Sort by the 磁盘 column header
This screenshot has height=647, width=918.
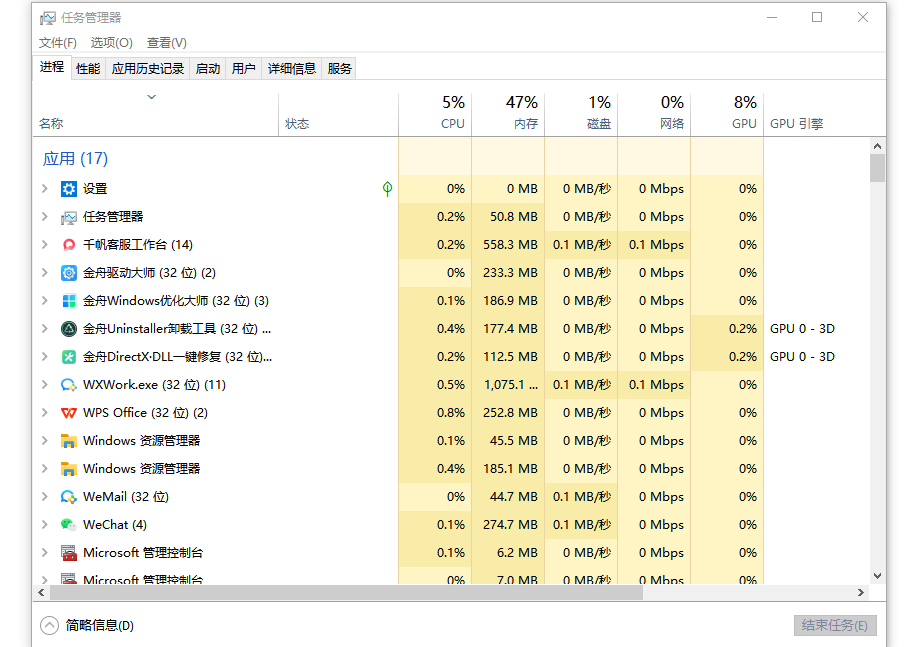tap(581, 114)
